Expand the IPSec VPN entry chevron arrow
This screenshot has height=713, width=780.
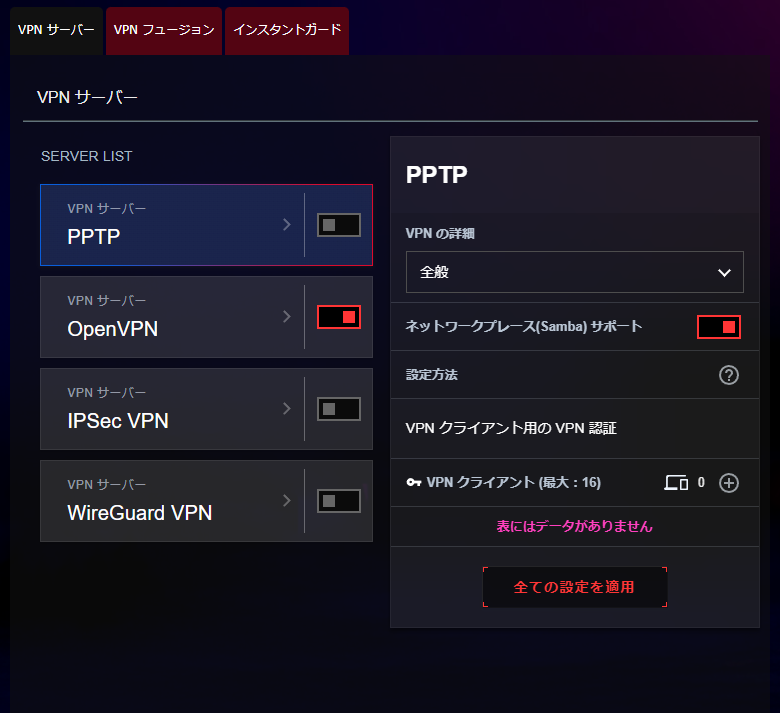click(x=287, y=409)
